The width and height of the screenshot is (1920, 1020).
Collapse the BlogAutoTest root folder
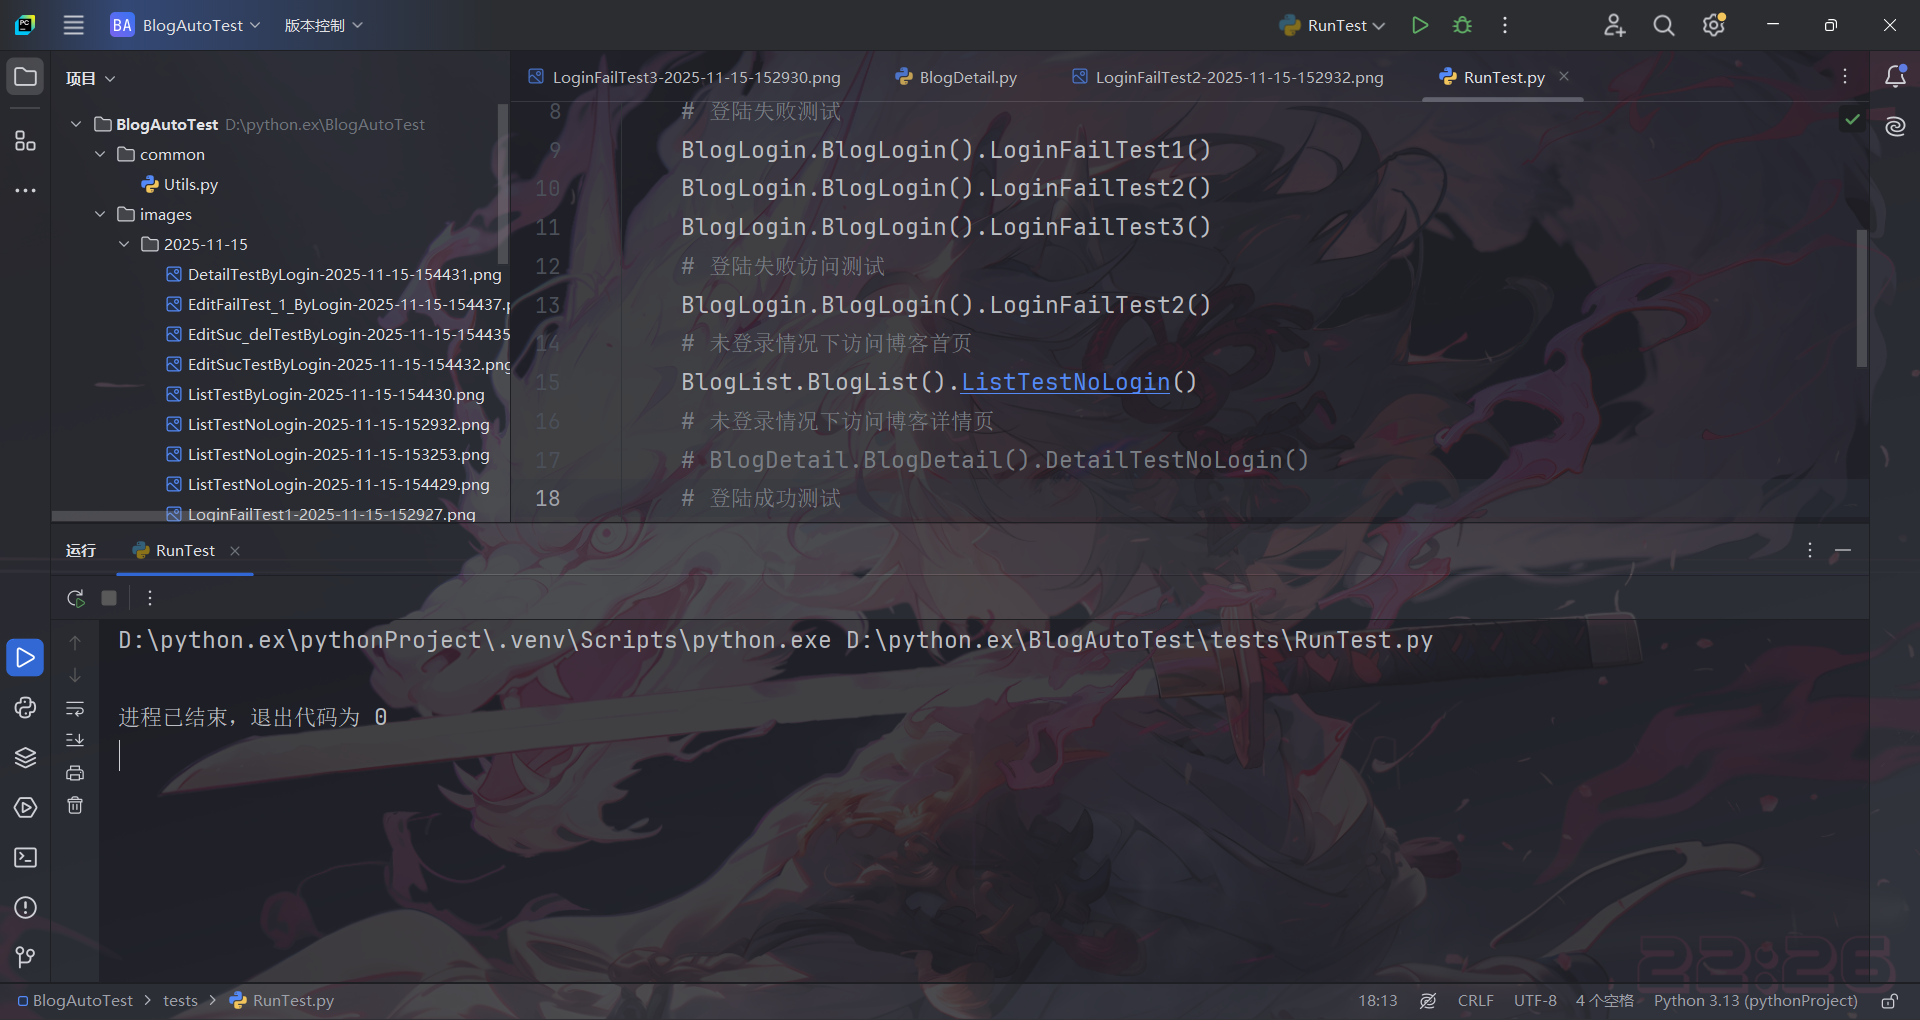pos(76,124)
